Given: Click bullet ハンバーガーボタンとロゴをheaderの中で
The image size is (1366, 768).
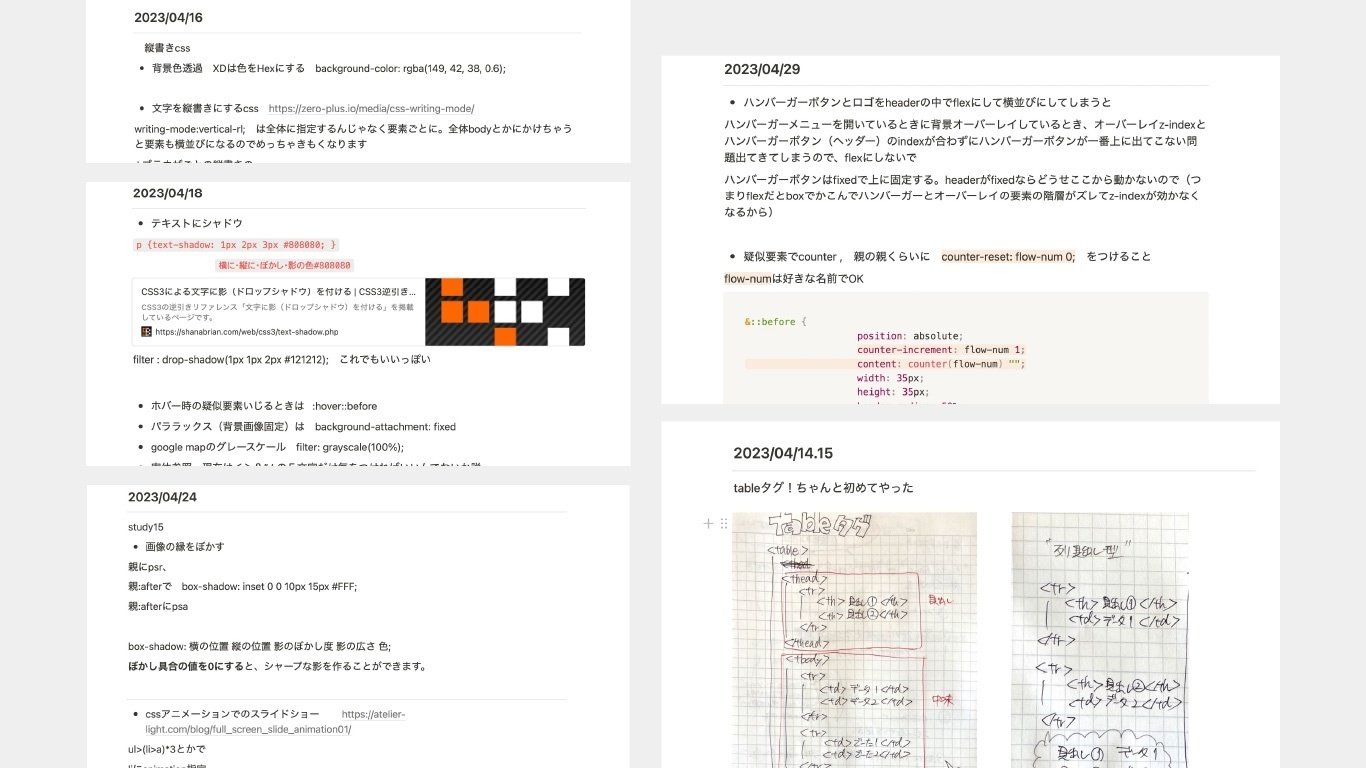Looking at the screenshot, I should click(x=928, y=102).
